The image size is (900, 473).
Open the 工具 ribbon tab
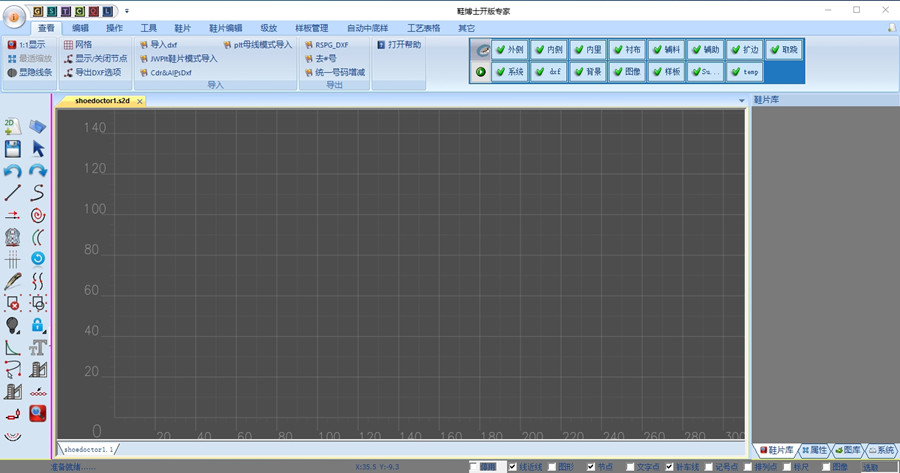click(x=149, y=28)
